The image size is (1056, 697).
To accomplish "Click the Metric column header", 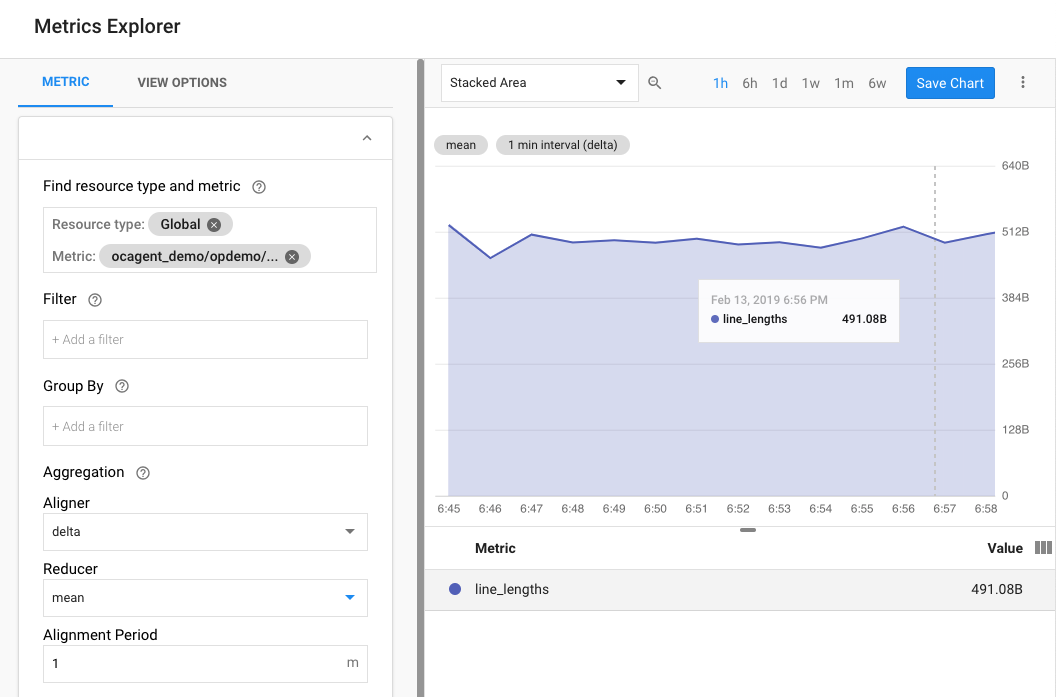I will 495,548.
